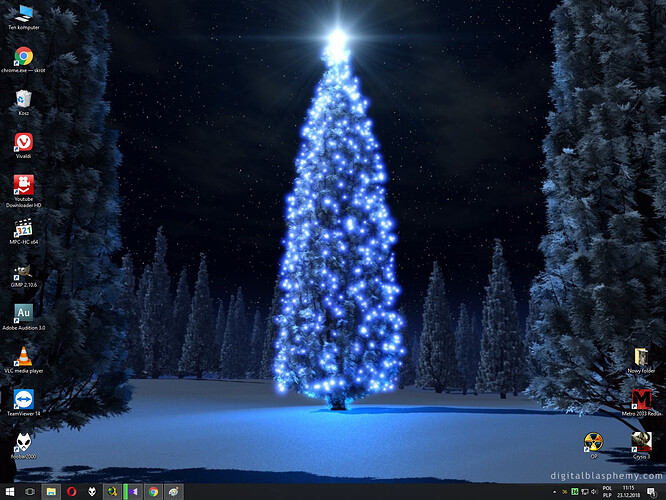Select the VLC media player icon
Image resolution: width=666 pixels, height=500 pixels.
pos(23,357)
